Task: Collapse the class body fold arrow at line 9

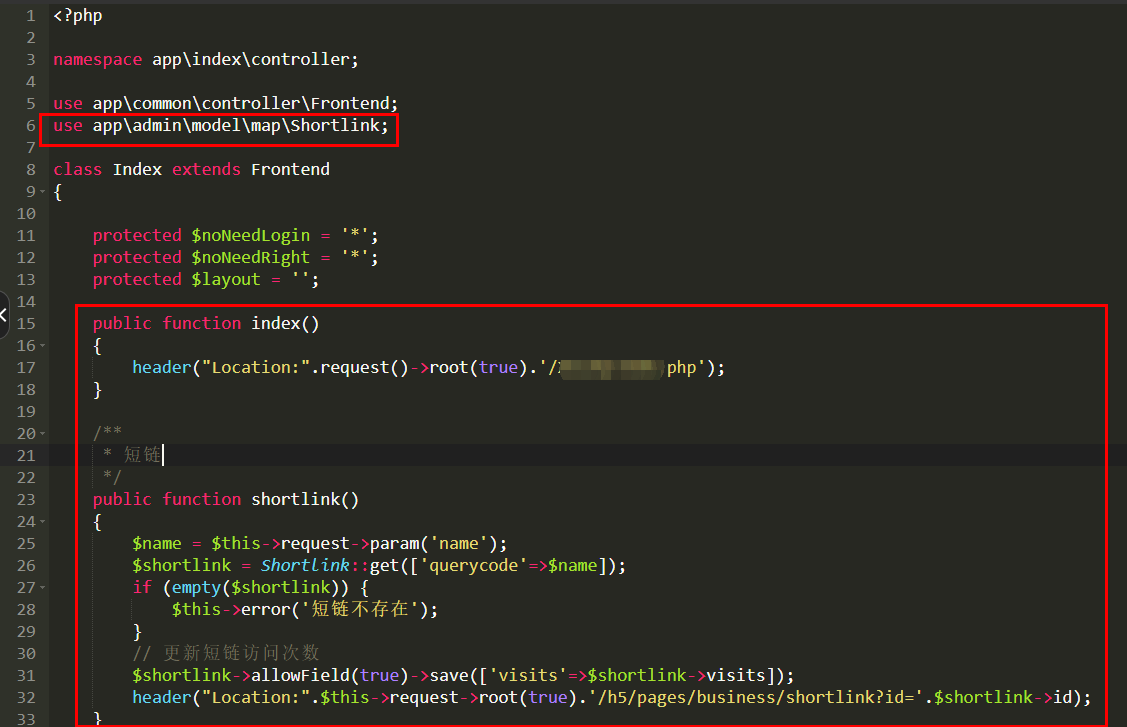Action: [42, 191]
